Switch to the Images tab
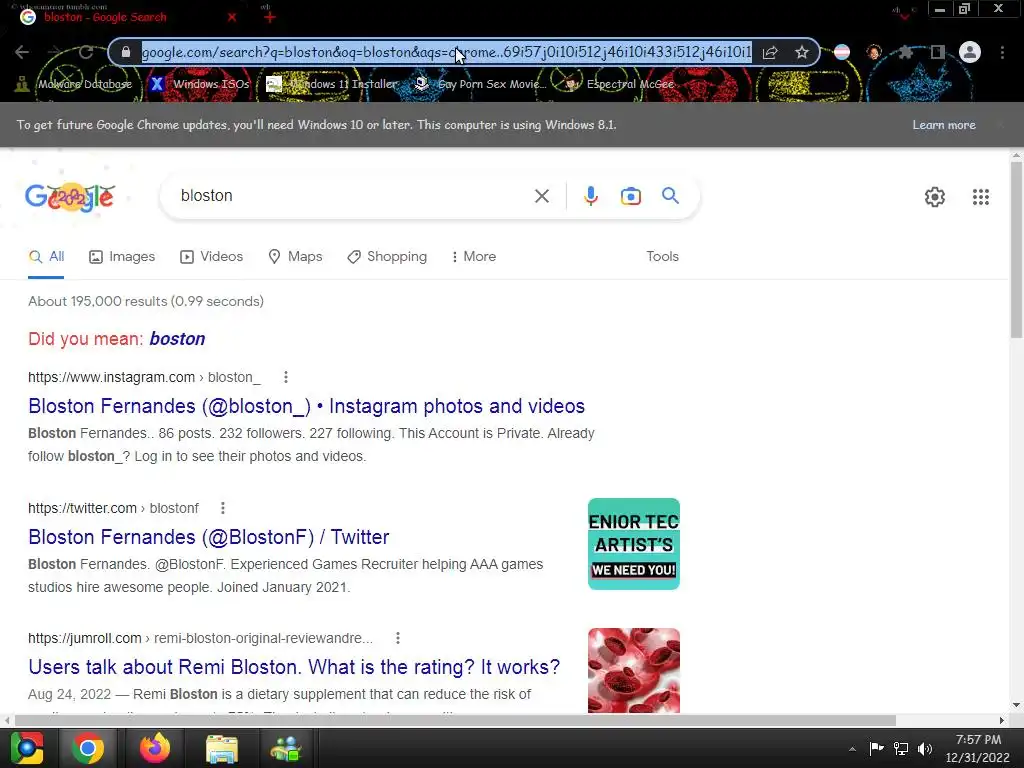The image size is (1024, 768). click(122, 257)
